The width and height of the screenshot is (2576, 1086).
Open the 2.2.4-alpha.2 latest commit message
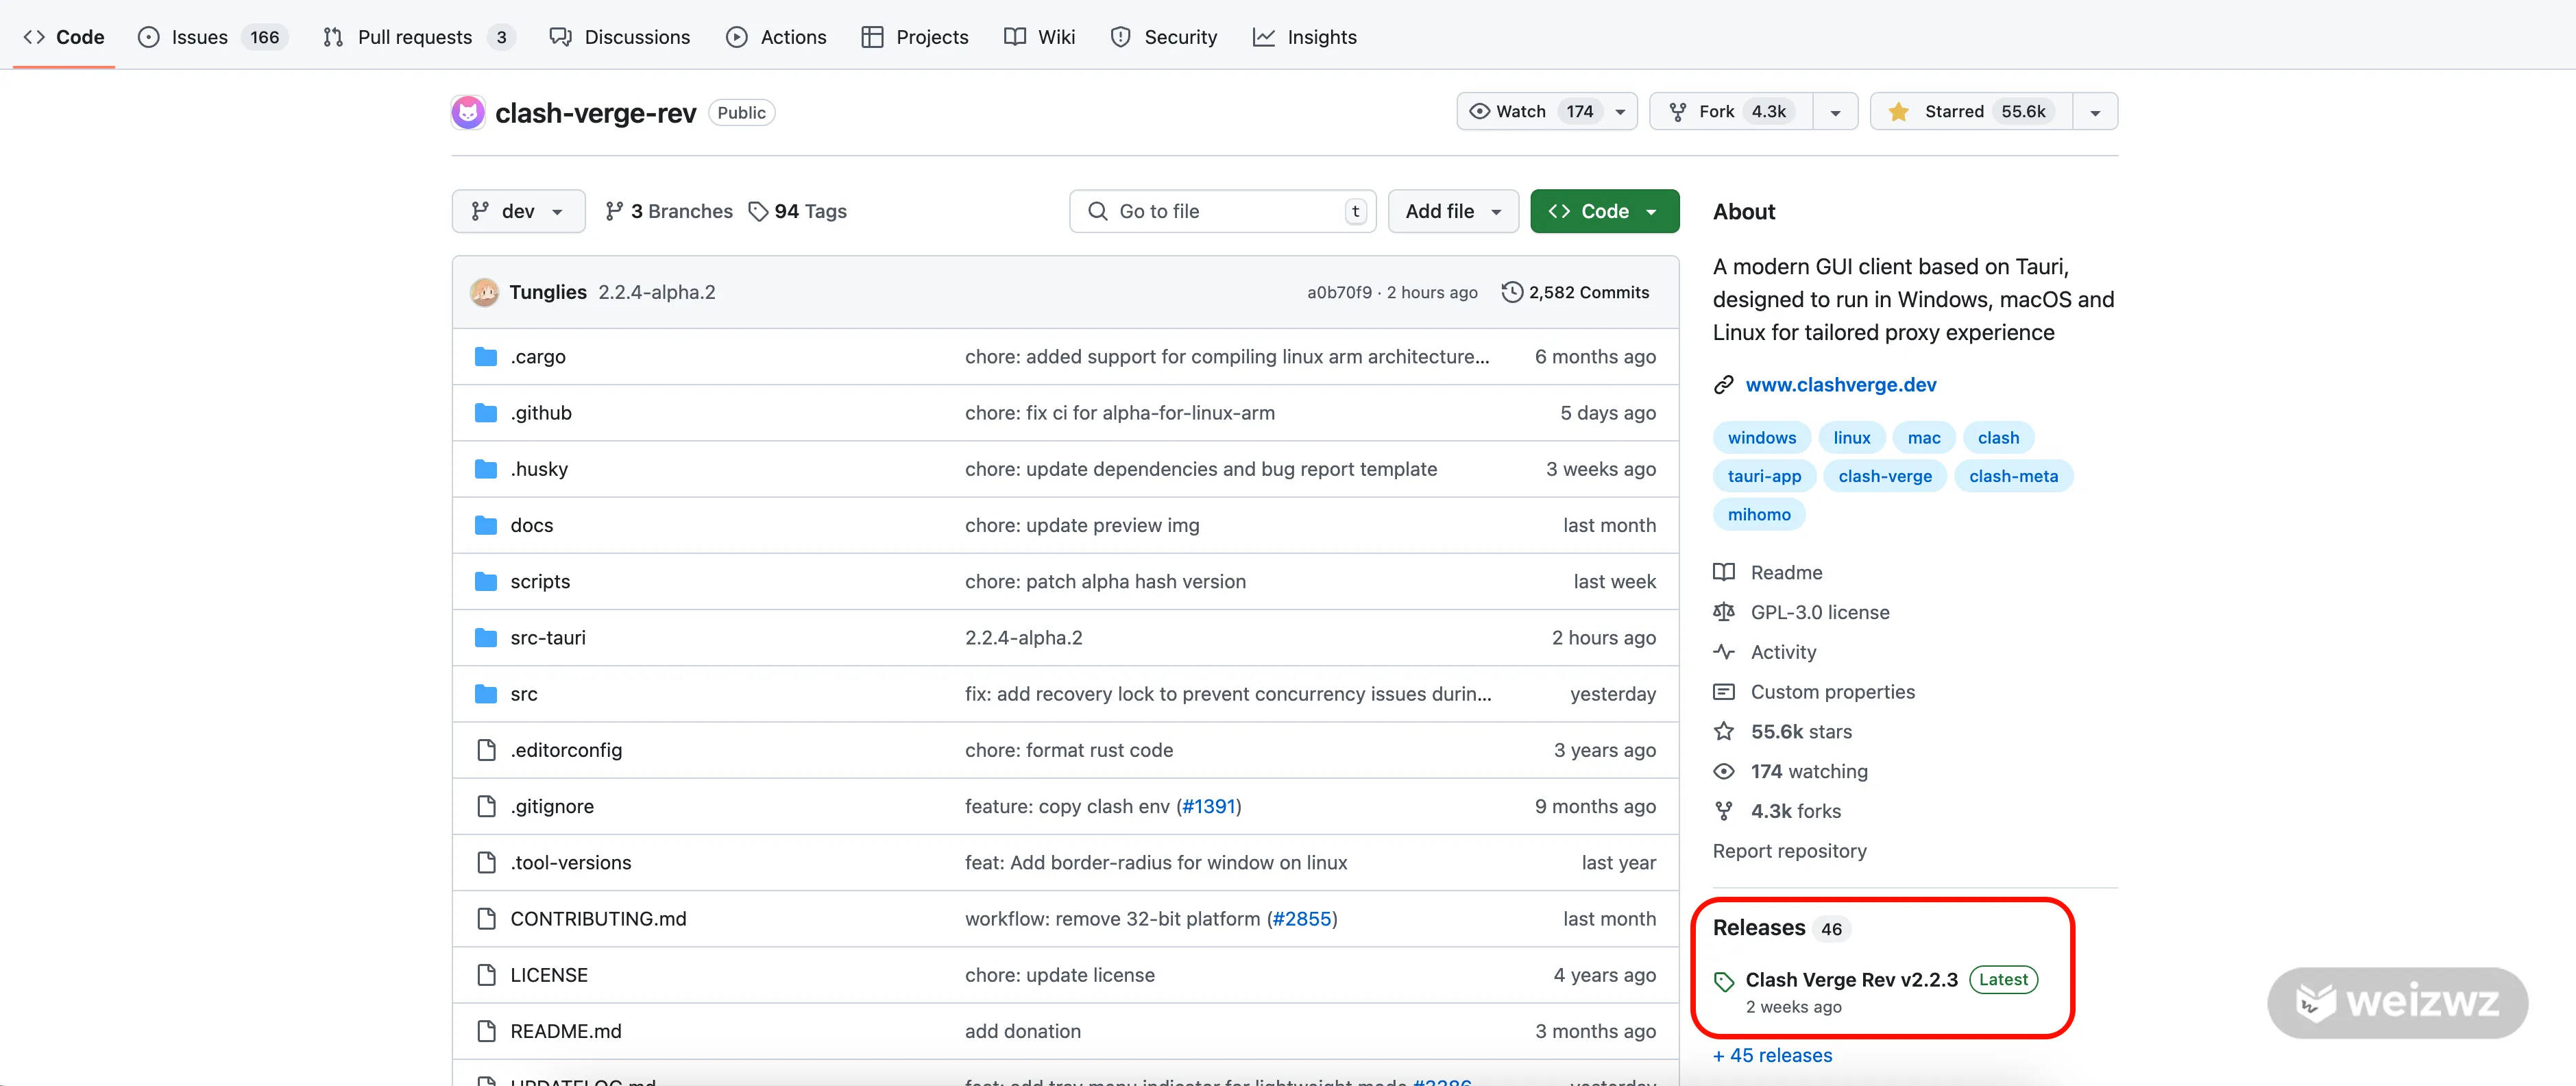[657, 292]
